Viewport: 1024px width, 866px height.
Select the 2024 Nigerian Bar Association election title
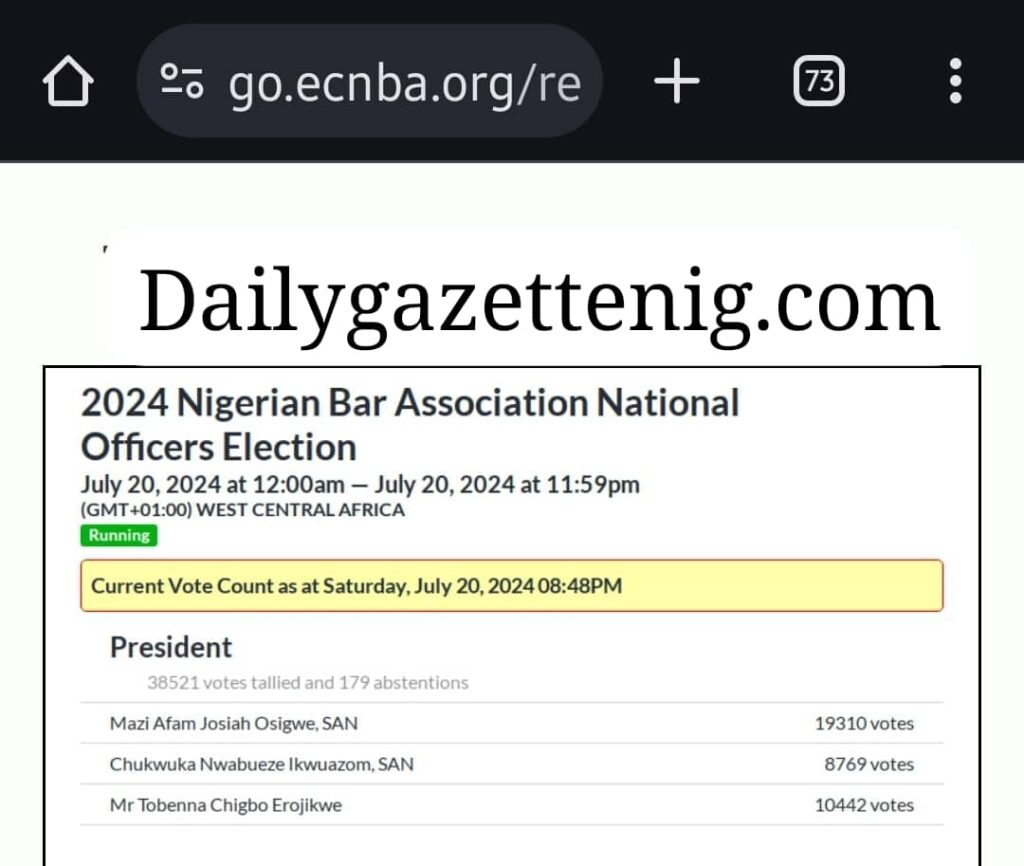coord(410,424)
